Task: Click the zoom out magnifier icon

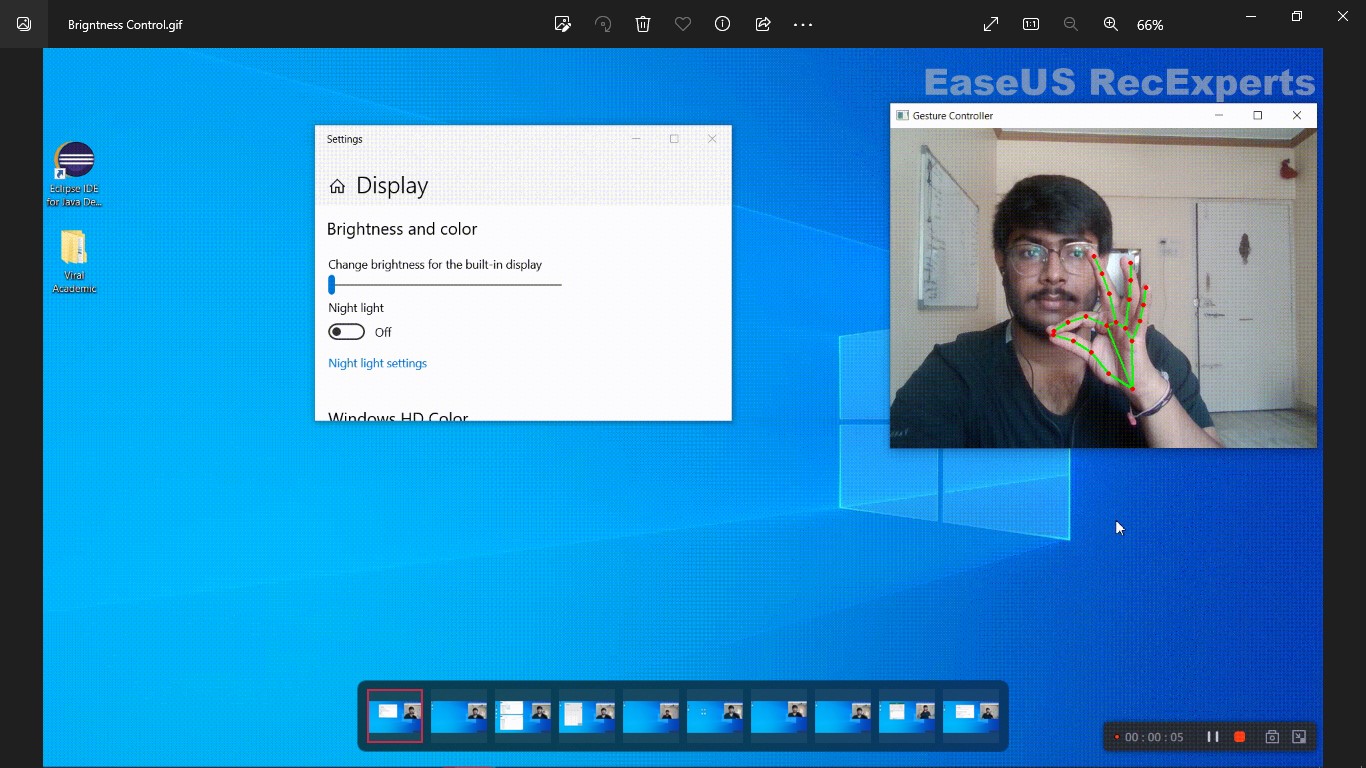Action: tap(1071, 24)
